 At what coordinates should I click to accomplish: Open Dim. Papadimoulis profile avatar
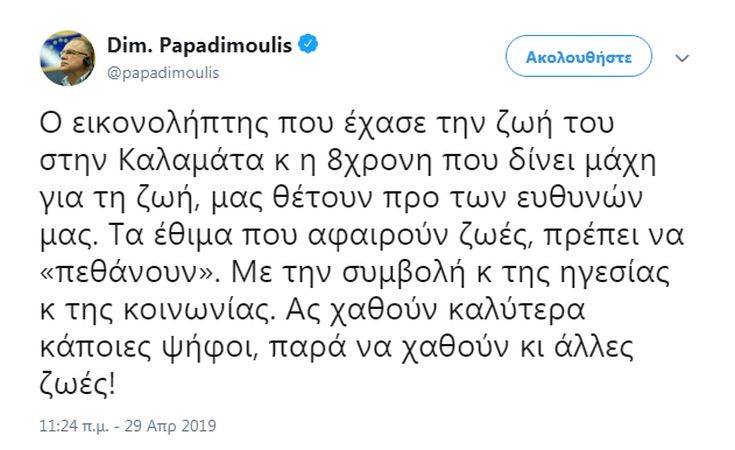pyautogui.click(x=68, y=58)
